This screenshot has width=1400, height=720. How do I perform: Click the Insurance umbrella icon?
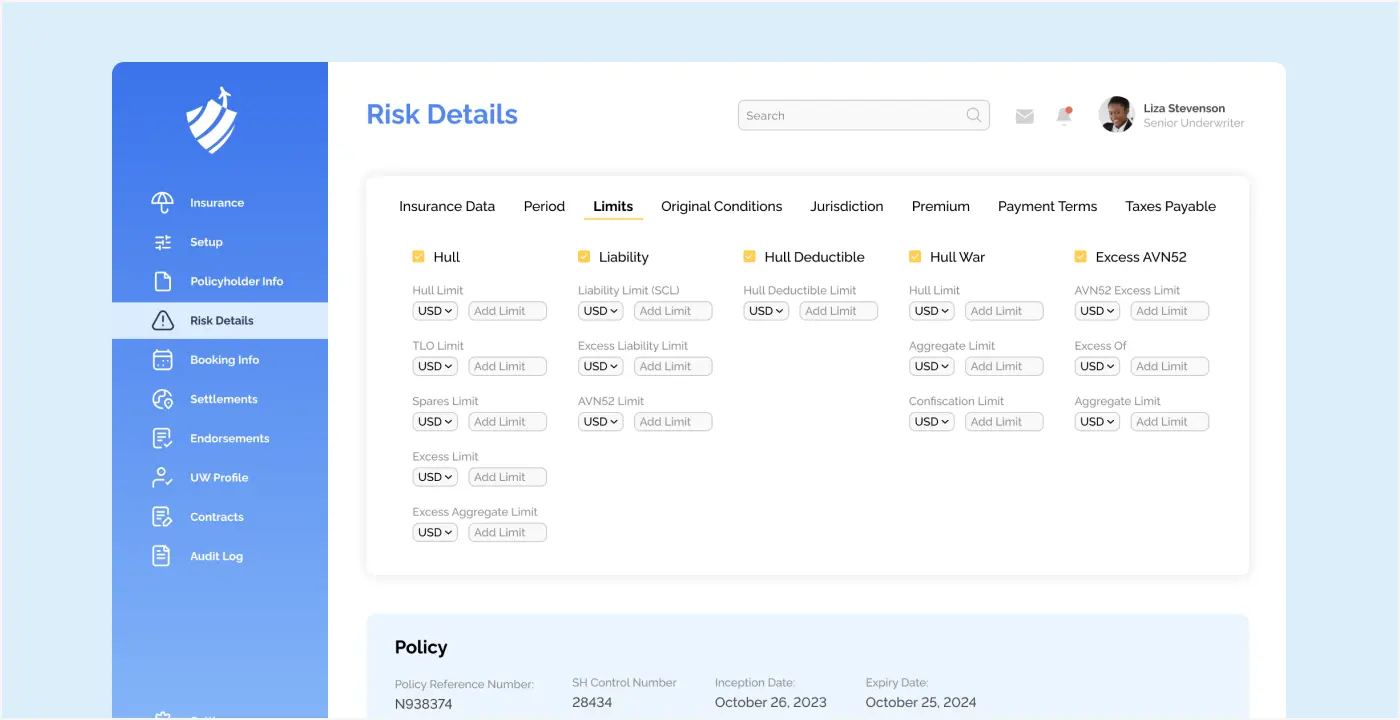coord(162,203)
